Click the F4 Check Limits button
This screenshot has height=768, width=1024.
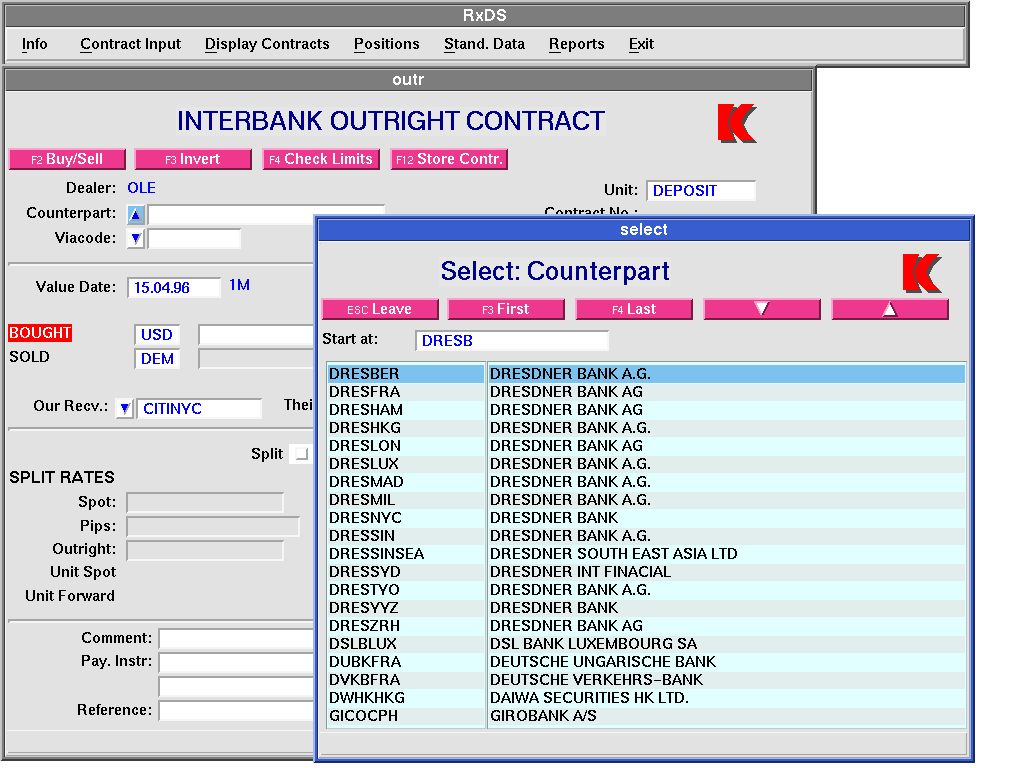[321, 159]
